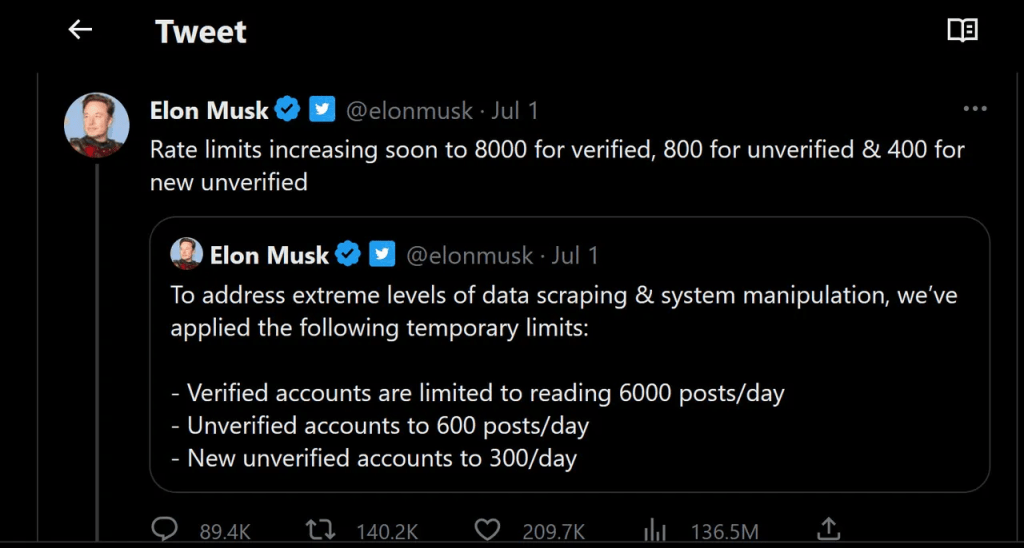View tweet analytics bar chart icon
The width and height of the screenshot is (1024, 548).
(655, 528)
